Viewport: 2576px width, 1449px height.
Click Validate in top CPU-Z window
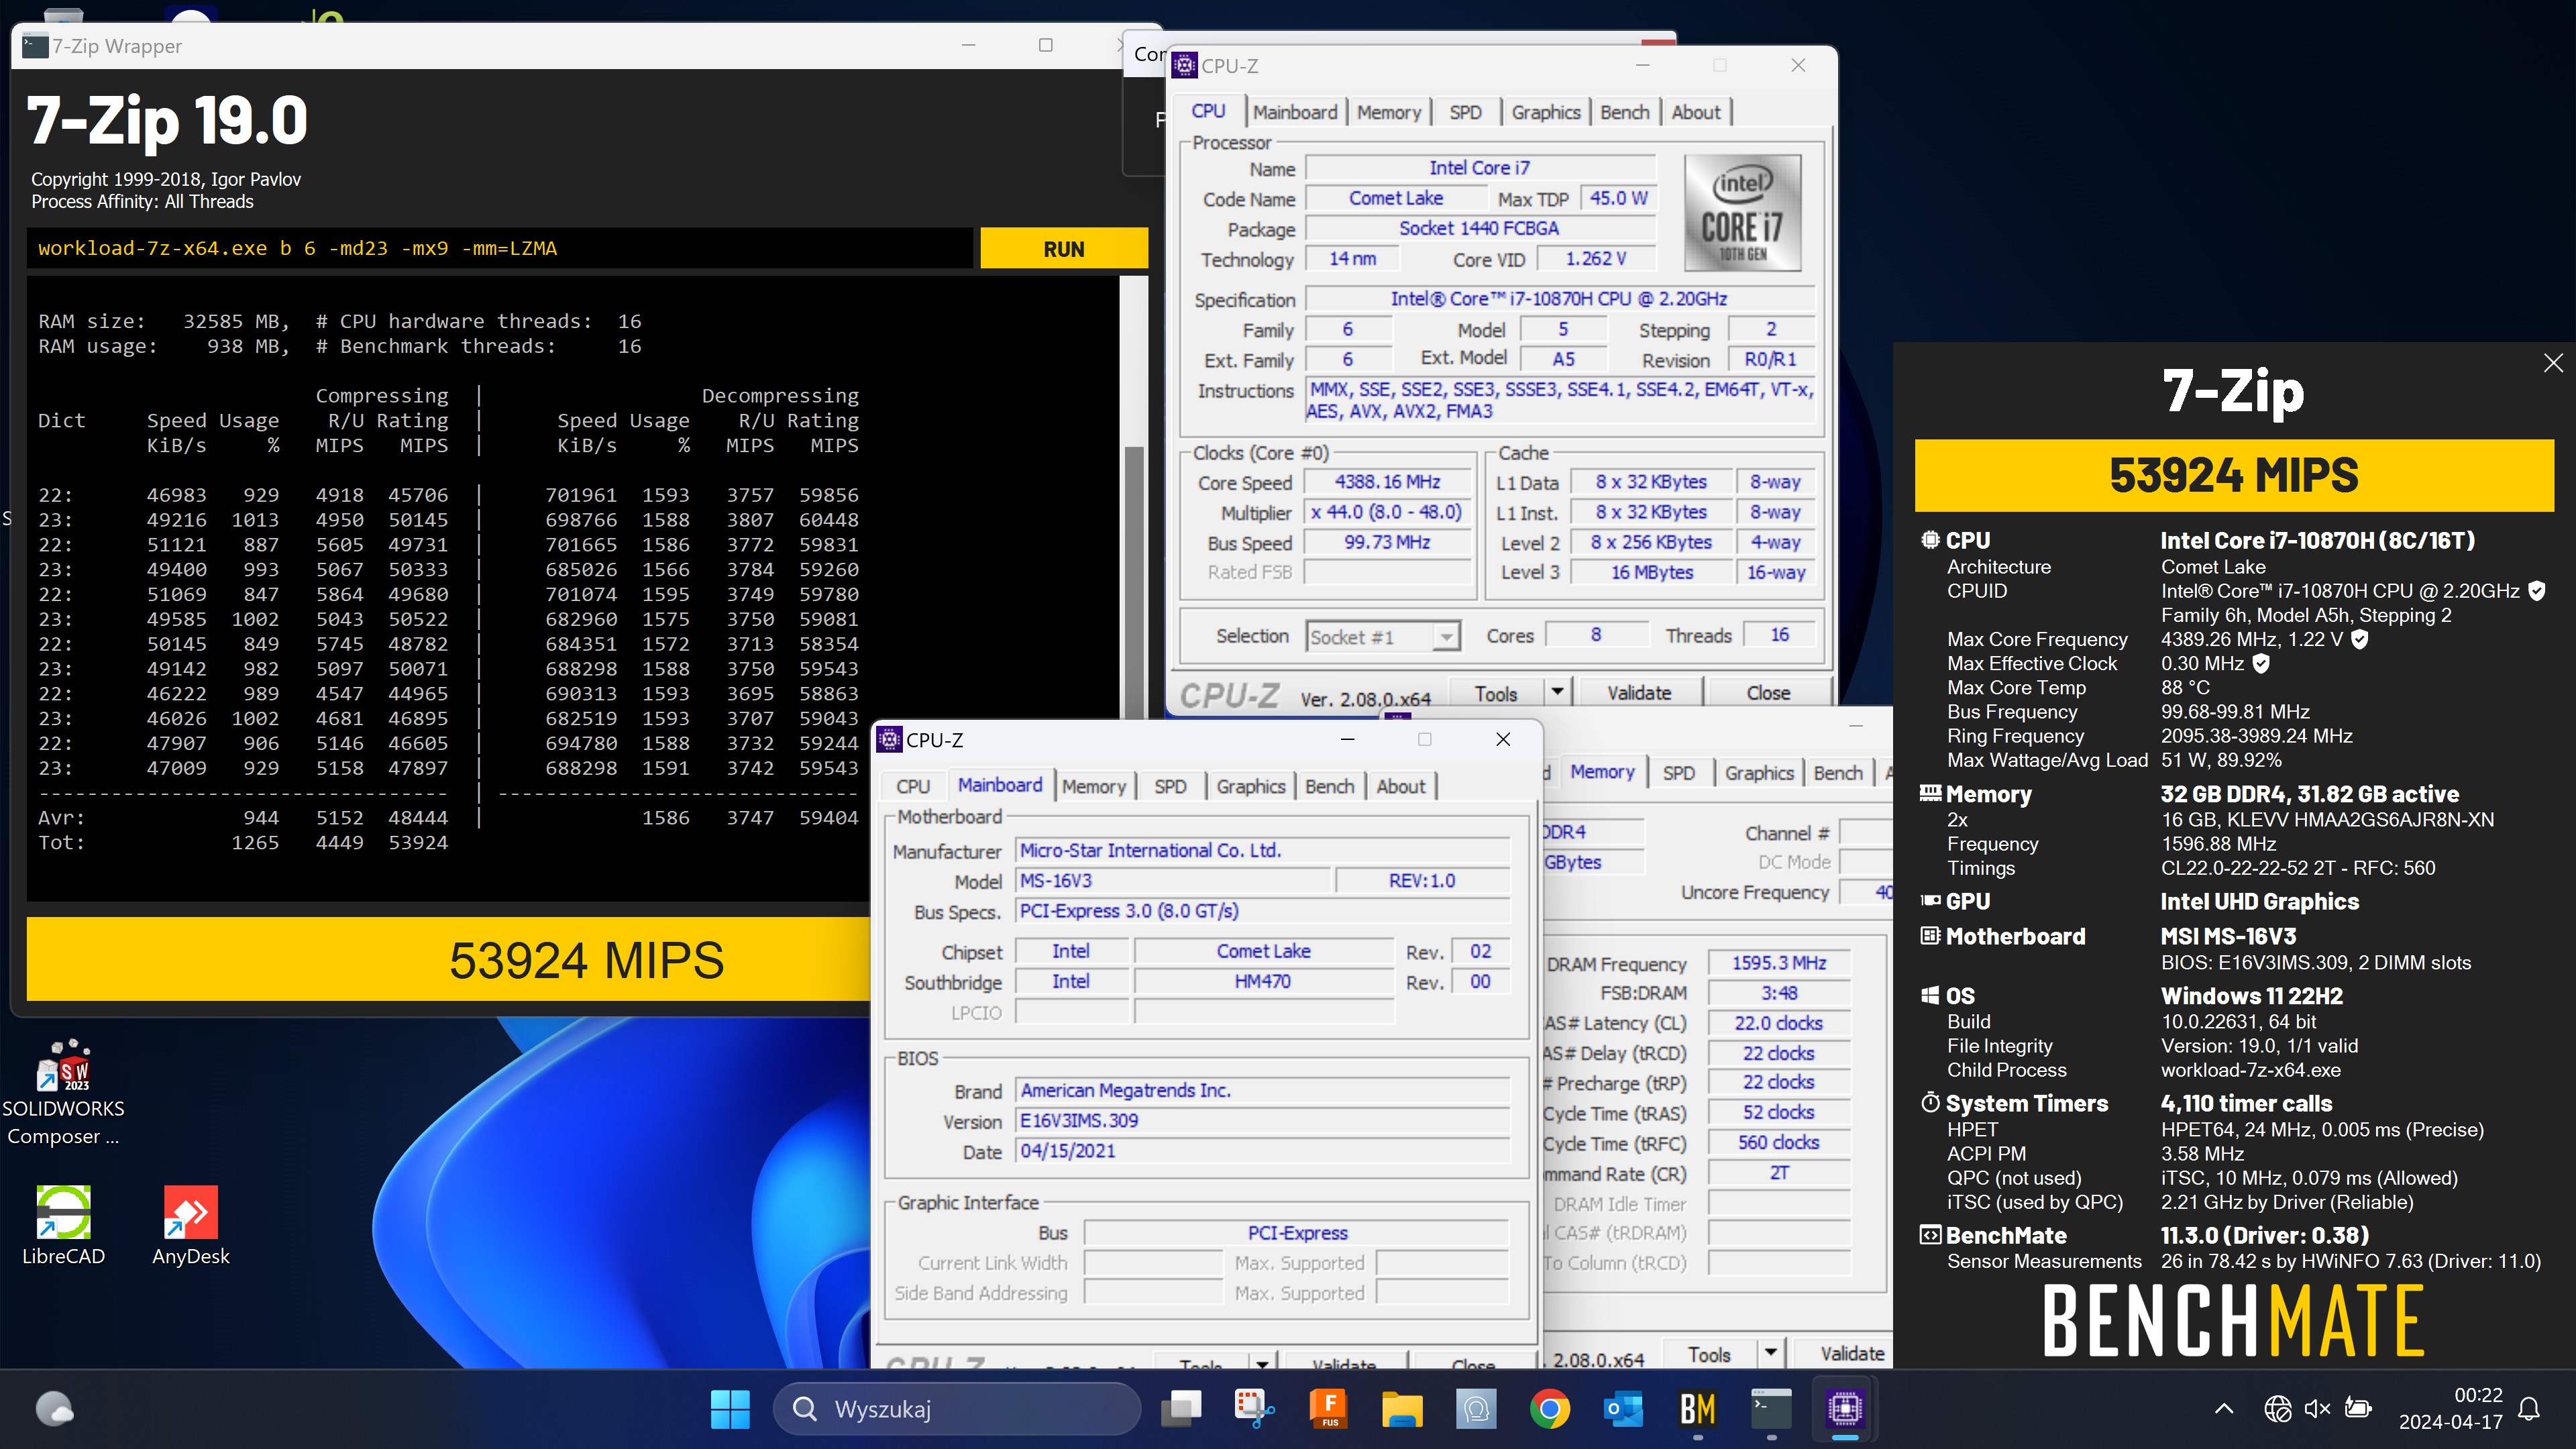1639,693
